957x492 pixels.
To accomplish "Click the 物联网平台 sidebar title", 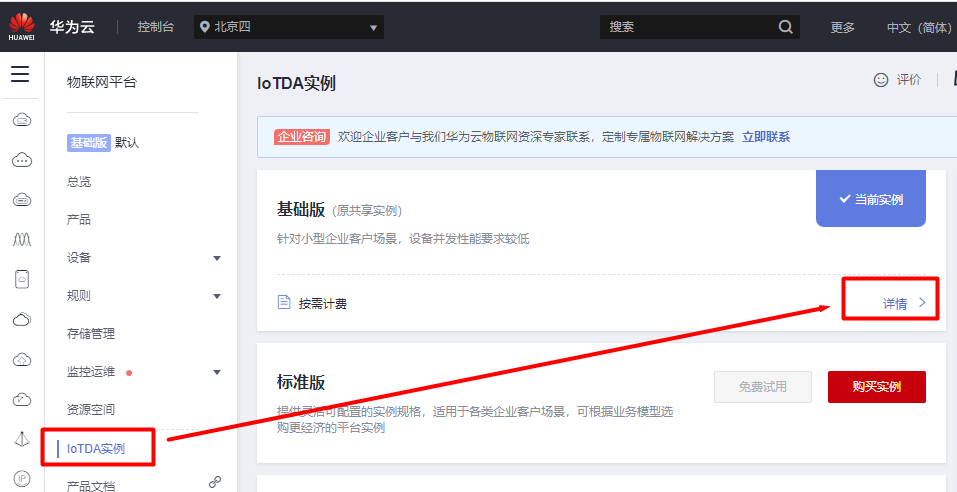I will [102, 83].
